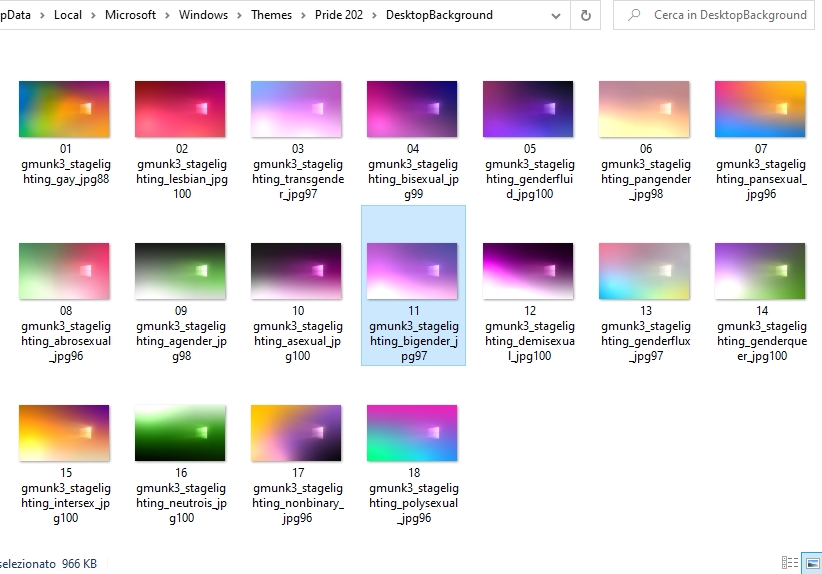Screen dimensions: 822x574
Task: Select the 09 agender wallpaper thumbnail
Action: coord(180,271)
